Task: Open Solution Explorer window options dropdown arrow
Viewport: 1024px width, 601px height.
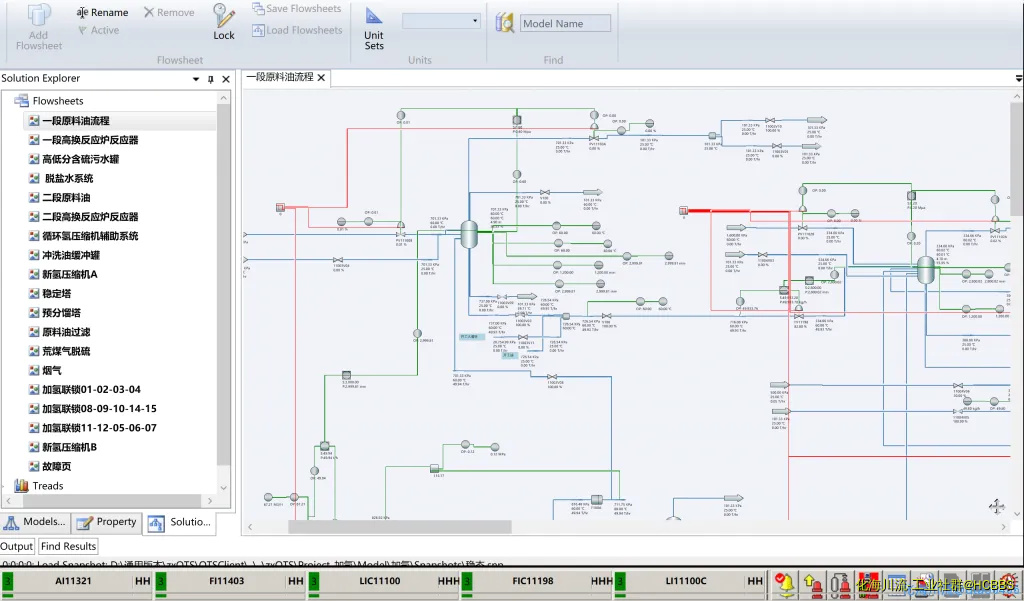Action: (196, 79)
